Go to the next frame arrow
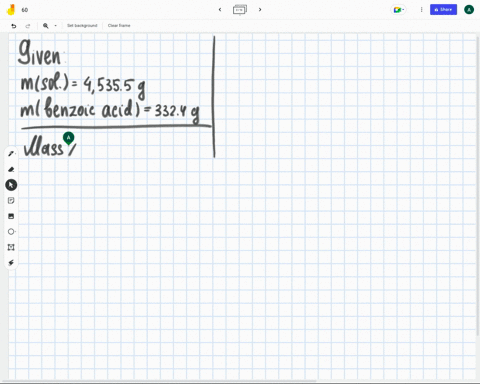 point(260,10)
